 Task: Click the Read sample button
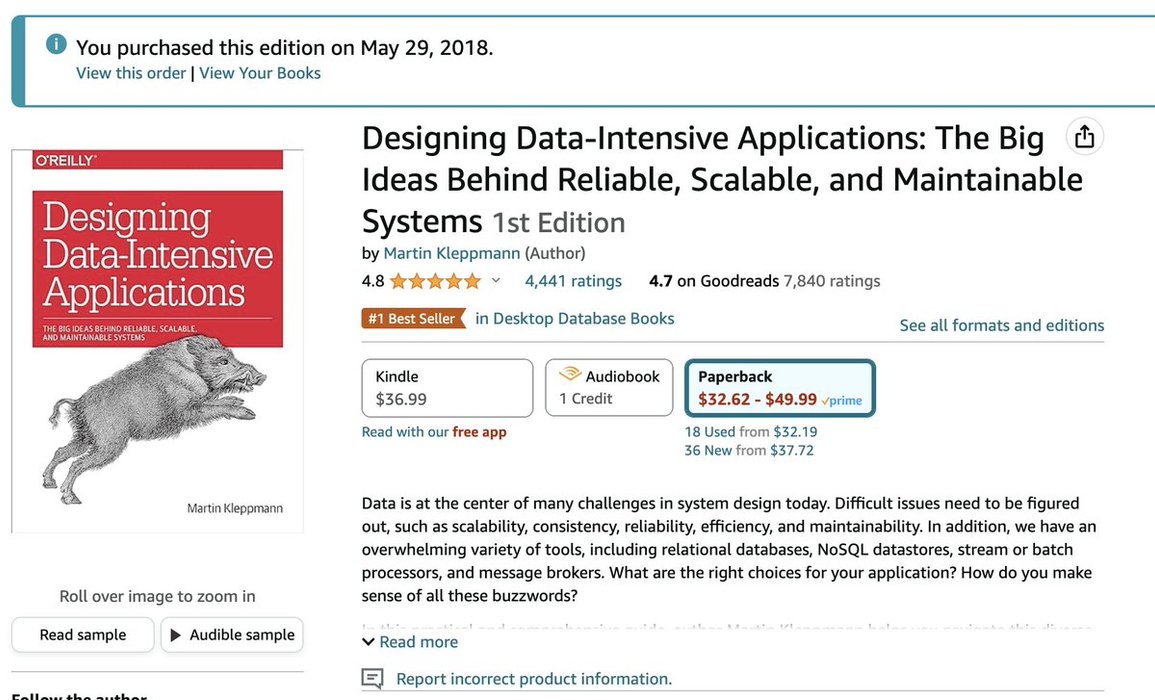(x=83, y=634)
